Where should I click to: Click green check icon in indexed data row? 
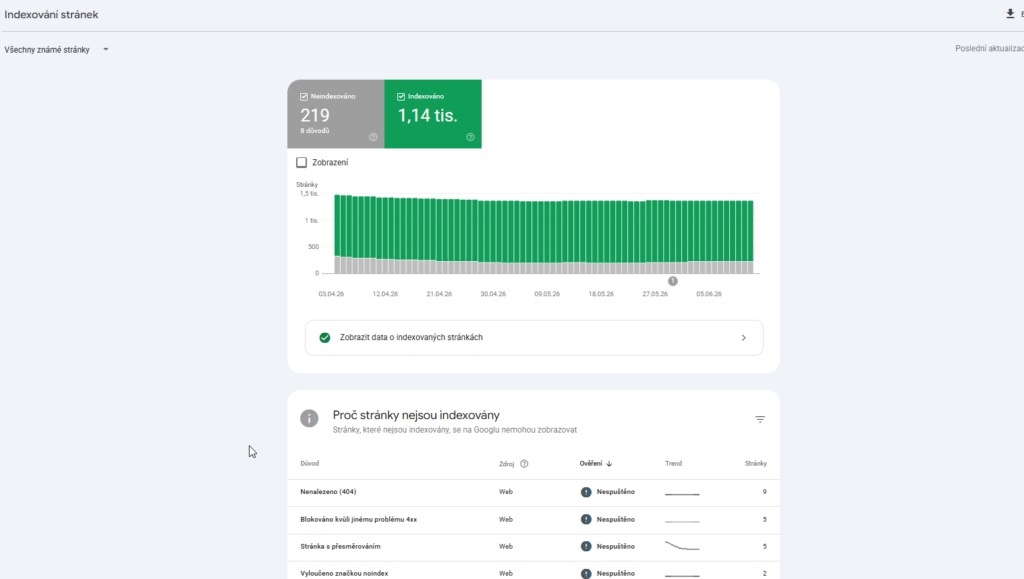(x=325, y=337)
